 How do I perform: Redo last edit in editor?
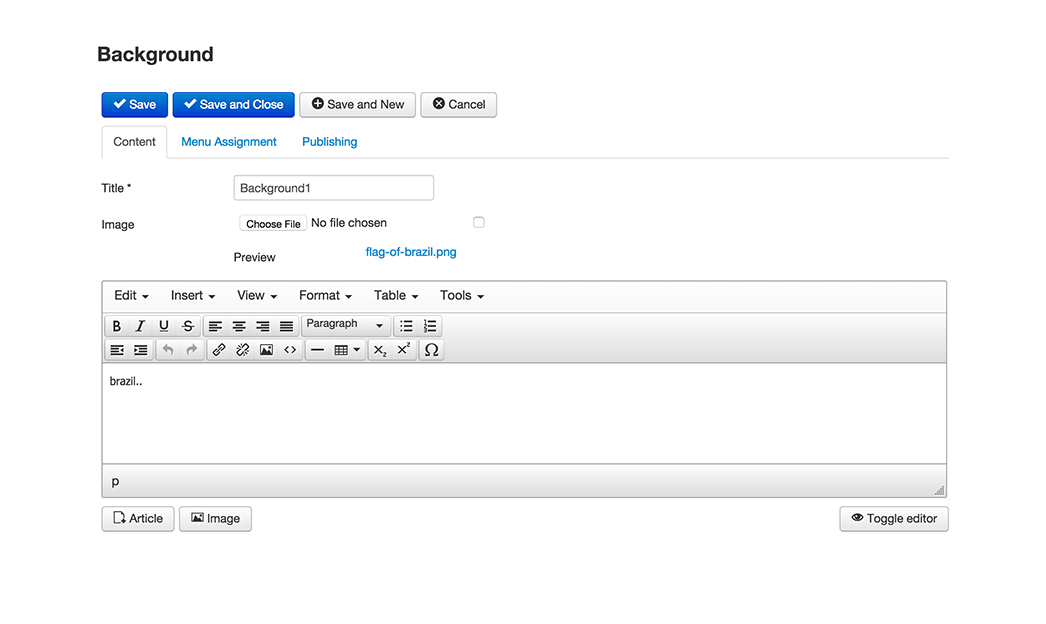(x=191, y=350)
